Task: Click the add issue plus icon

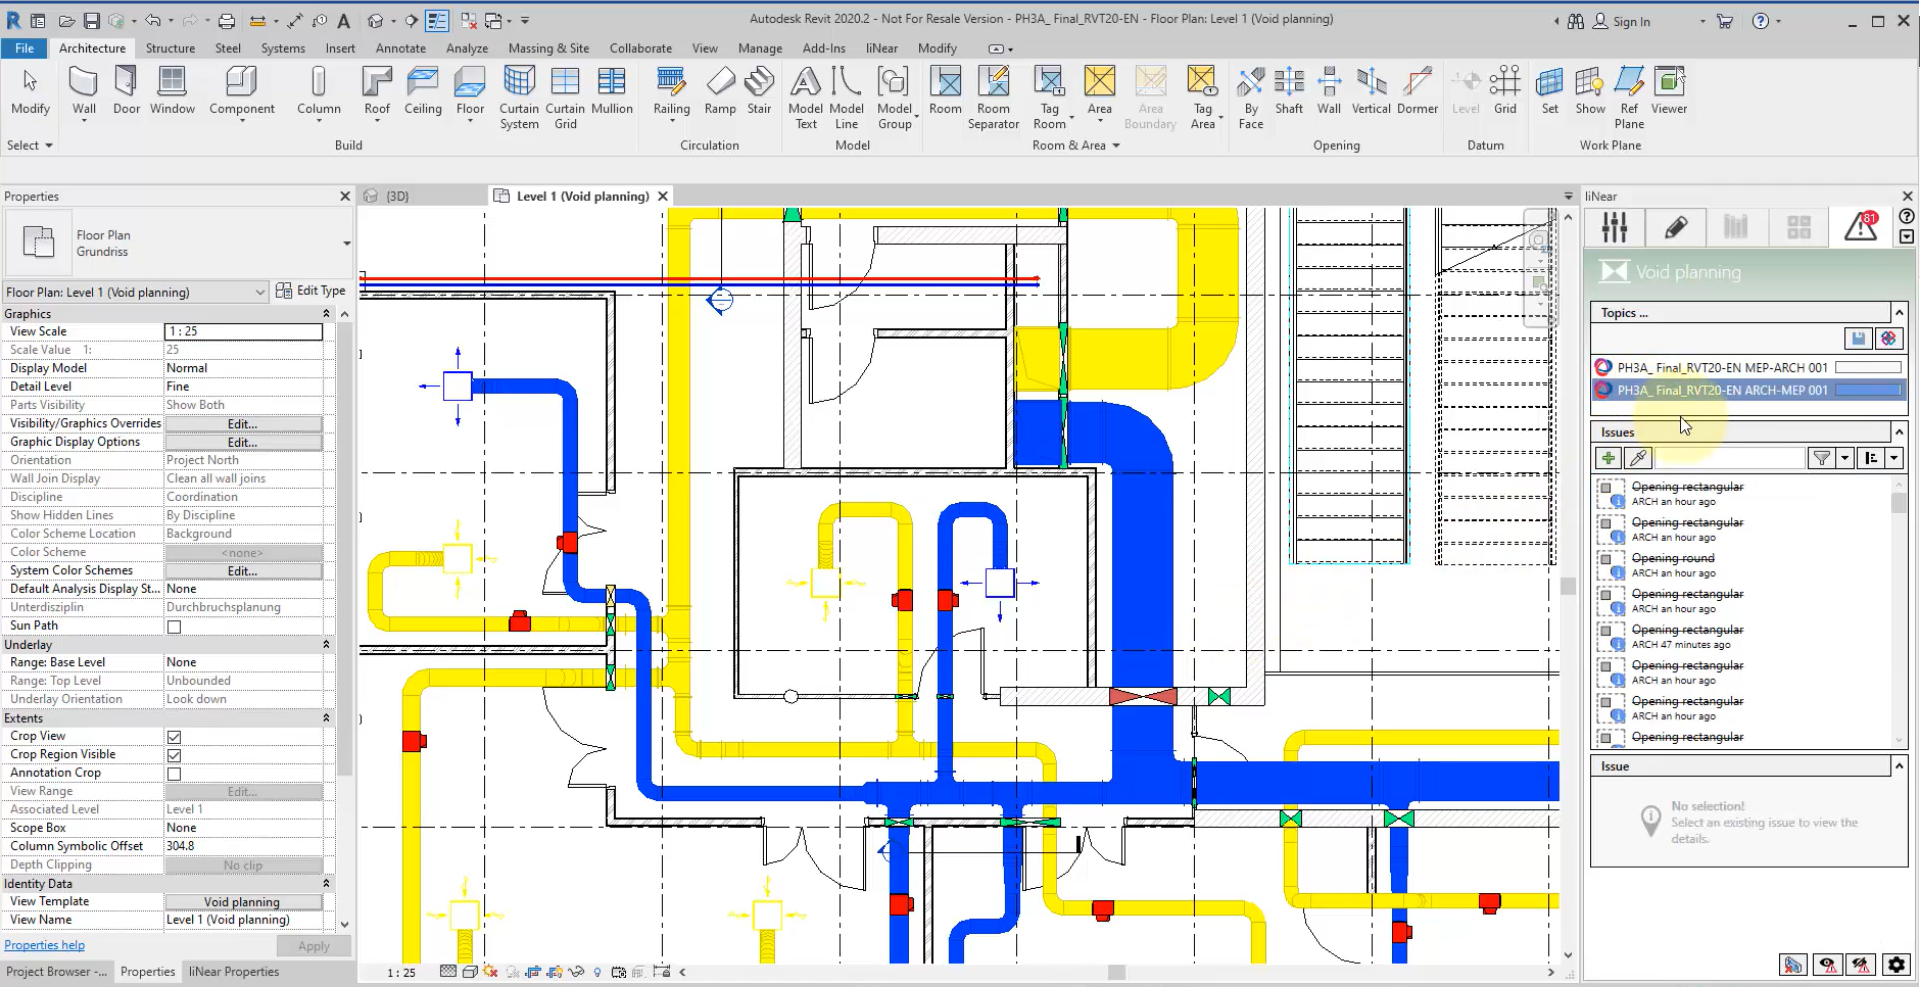Action: pos(1608,458)
